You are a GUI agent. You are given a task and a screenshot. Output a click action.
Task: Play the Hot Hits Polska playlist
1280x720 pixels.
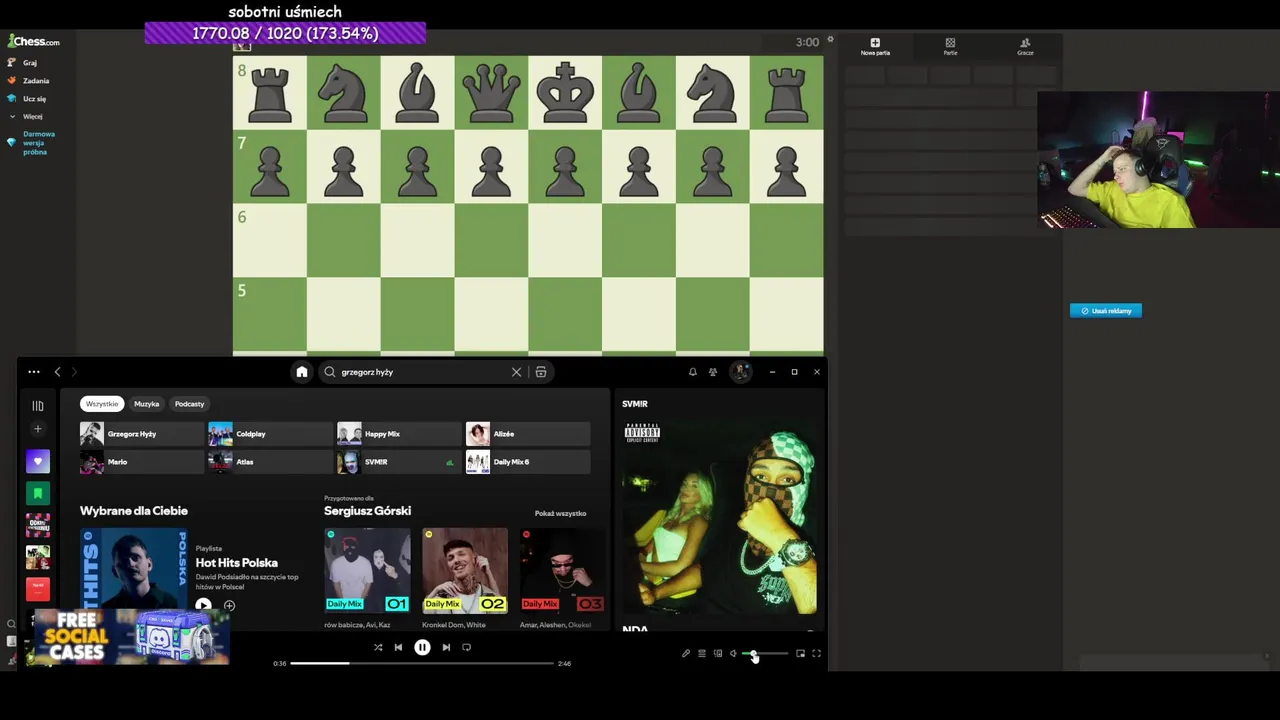tap(203, 605)
